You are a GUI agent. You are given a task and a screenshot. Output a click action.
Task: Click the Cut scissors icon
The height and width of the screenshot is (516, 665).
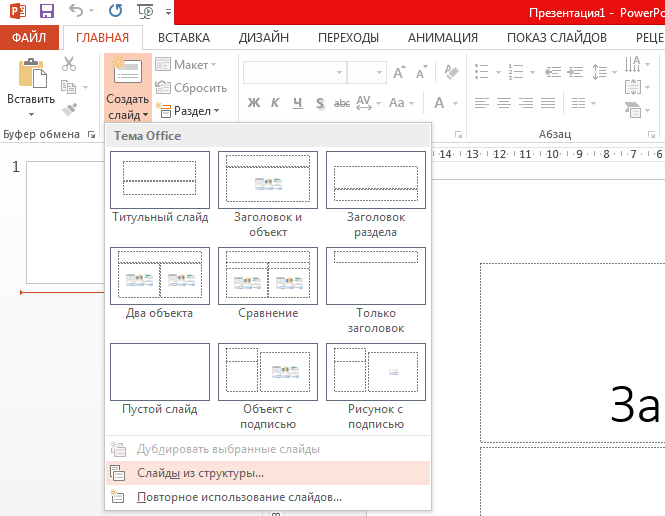point(69,64)
